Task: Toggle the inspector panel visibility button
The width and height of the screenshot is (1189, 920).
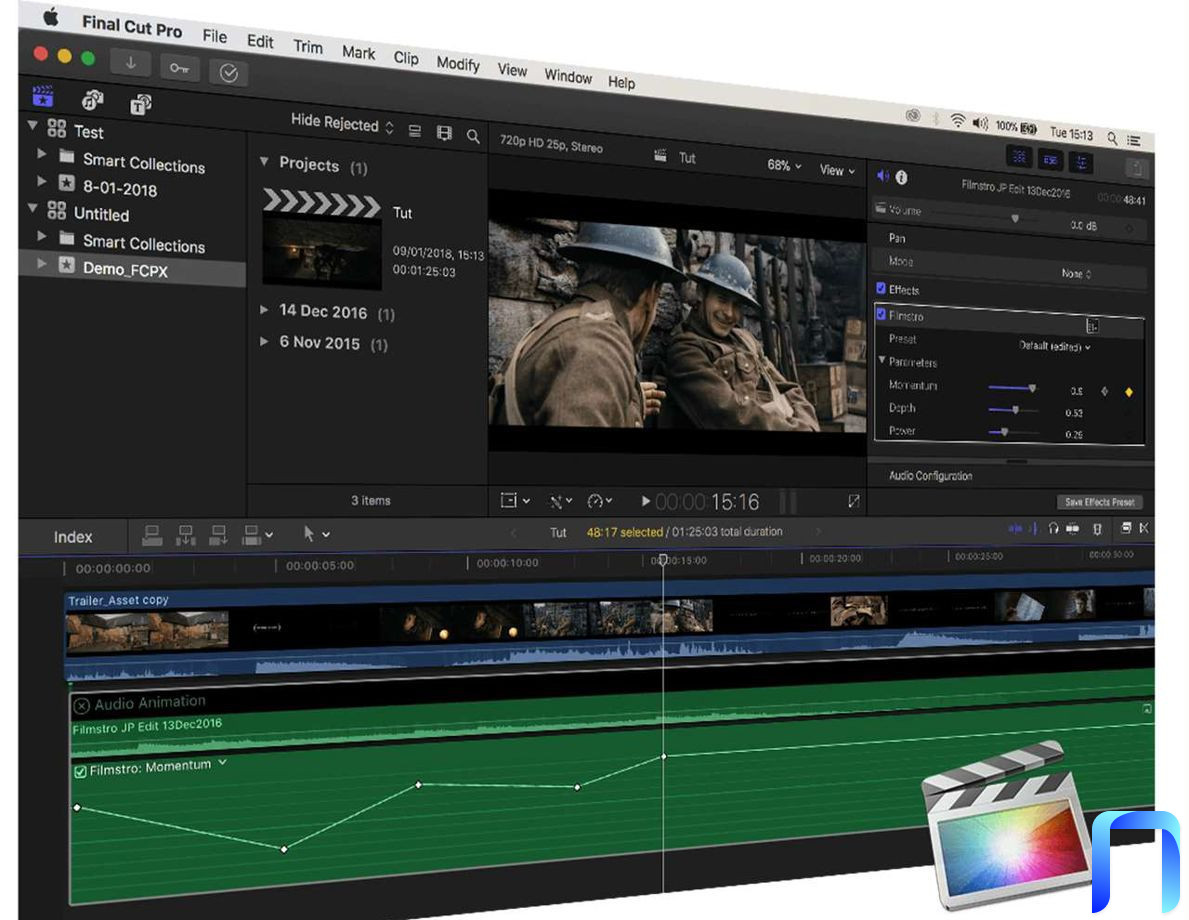Action: coord(1081,162)
